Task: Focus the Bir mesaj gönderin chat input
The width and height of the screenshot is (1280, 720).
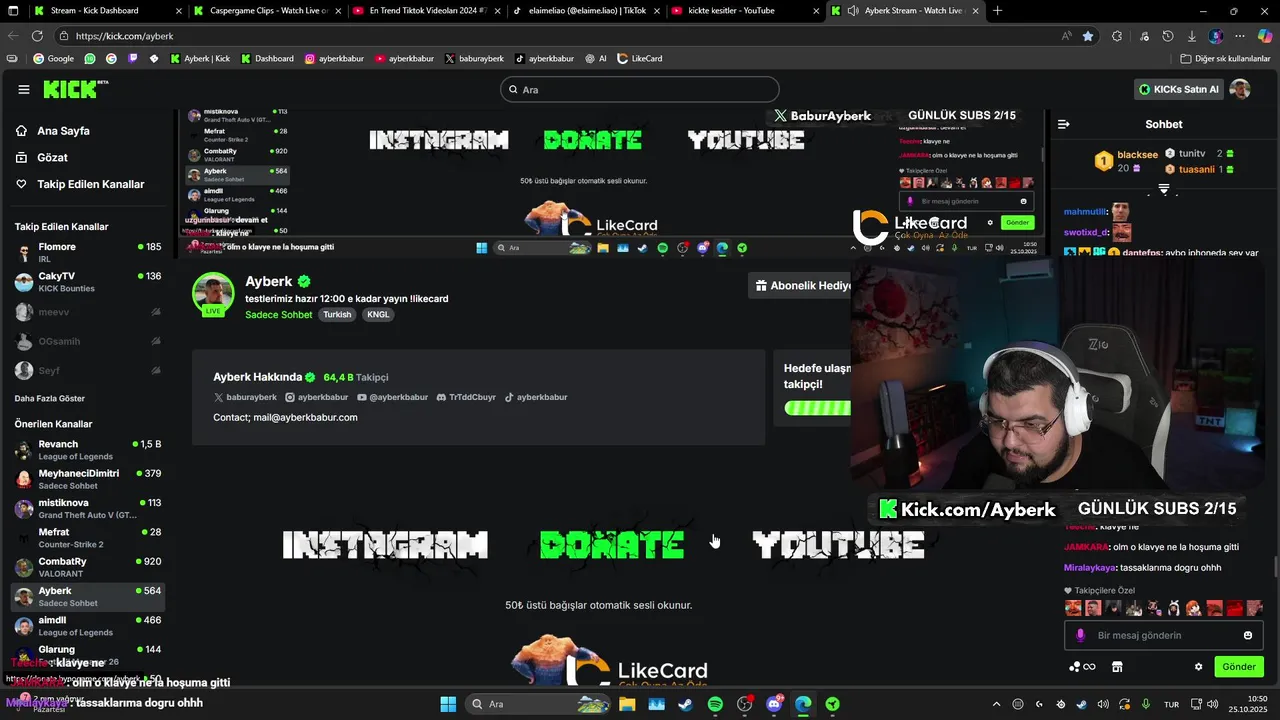Action: tap(1164, 635)
